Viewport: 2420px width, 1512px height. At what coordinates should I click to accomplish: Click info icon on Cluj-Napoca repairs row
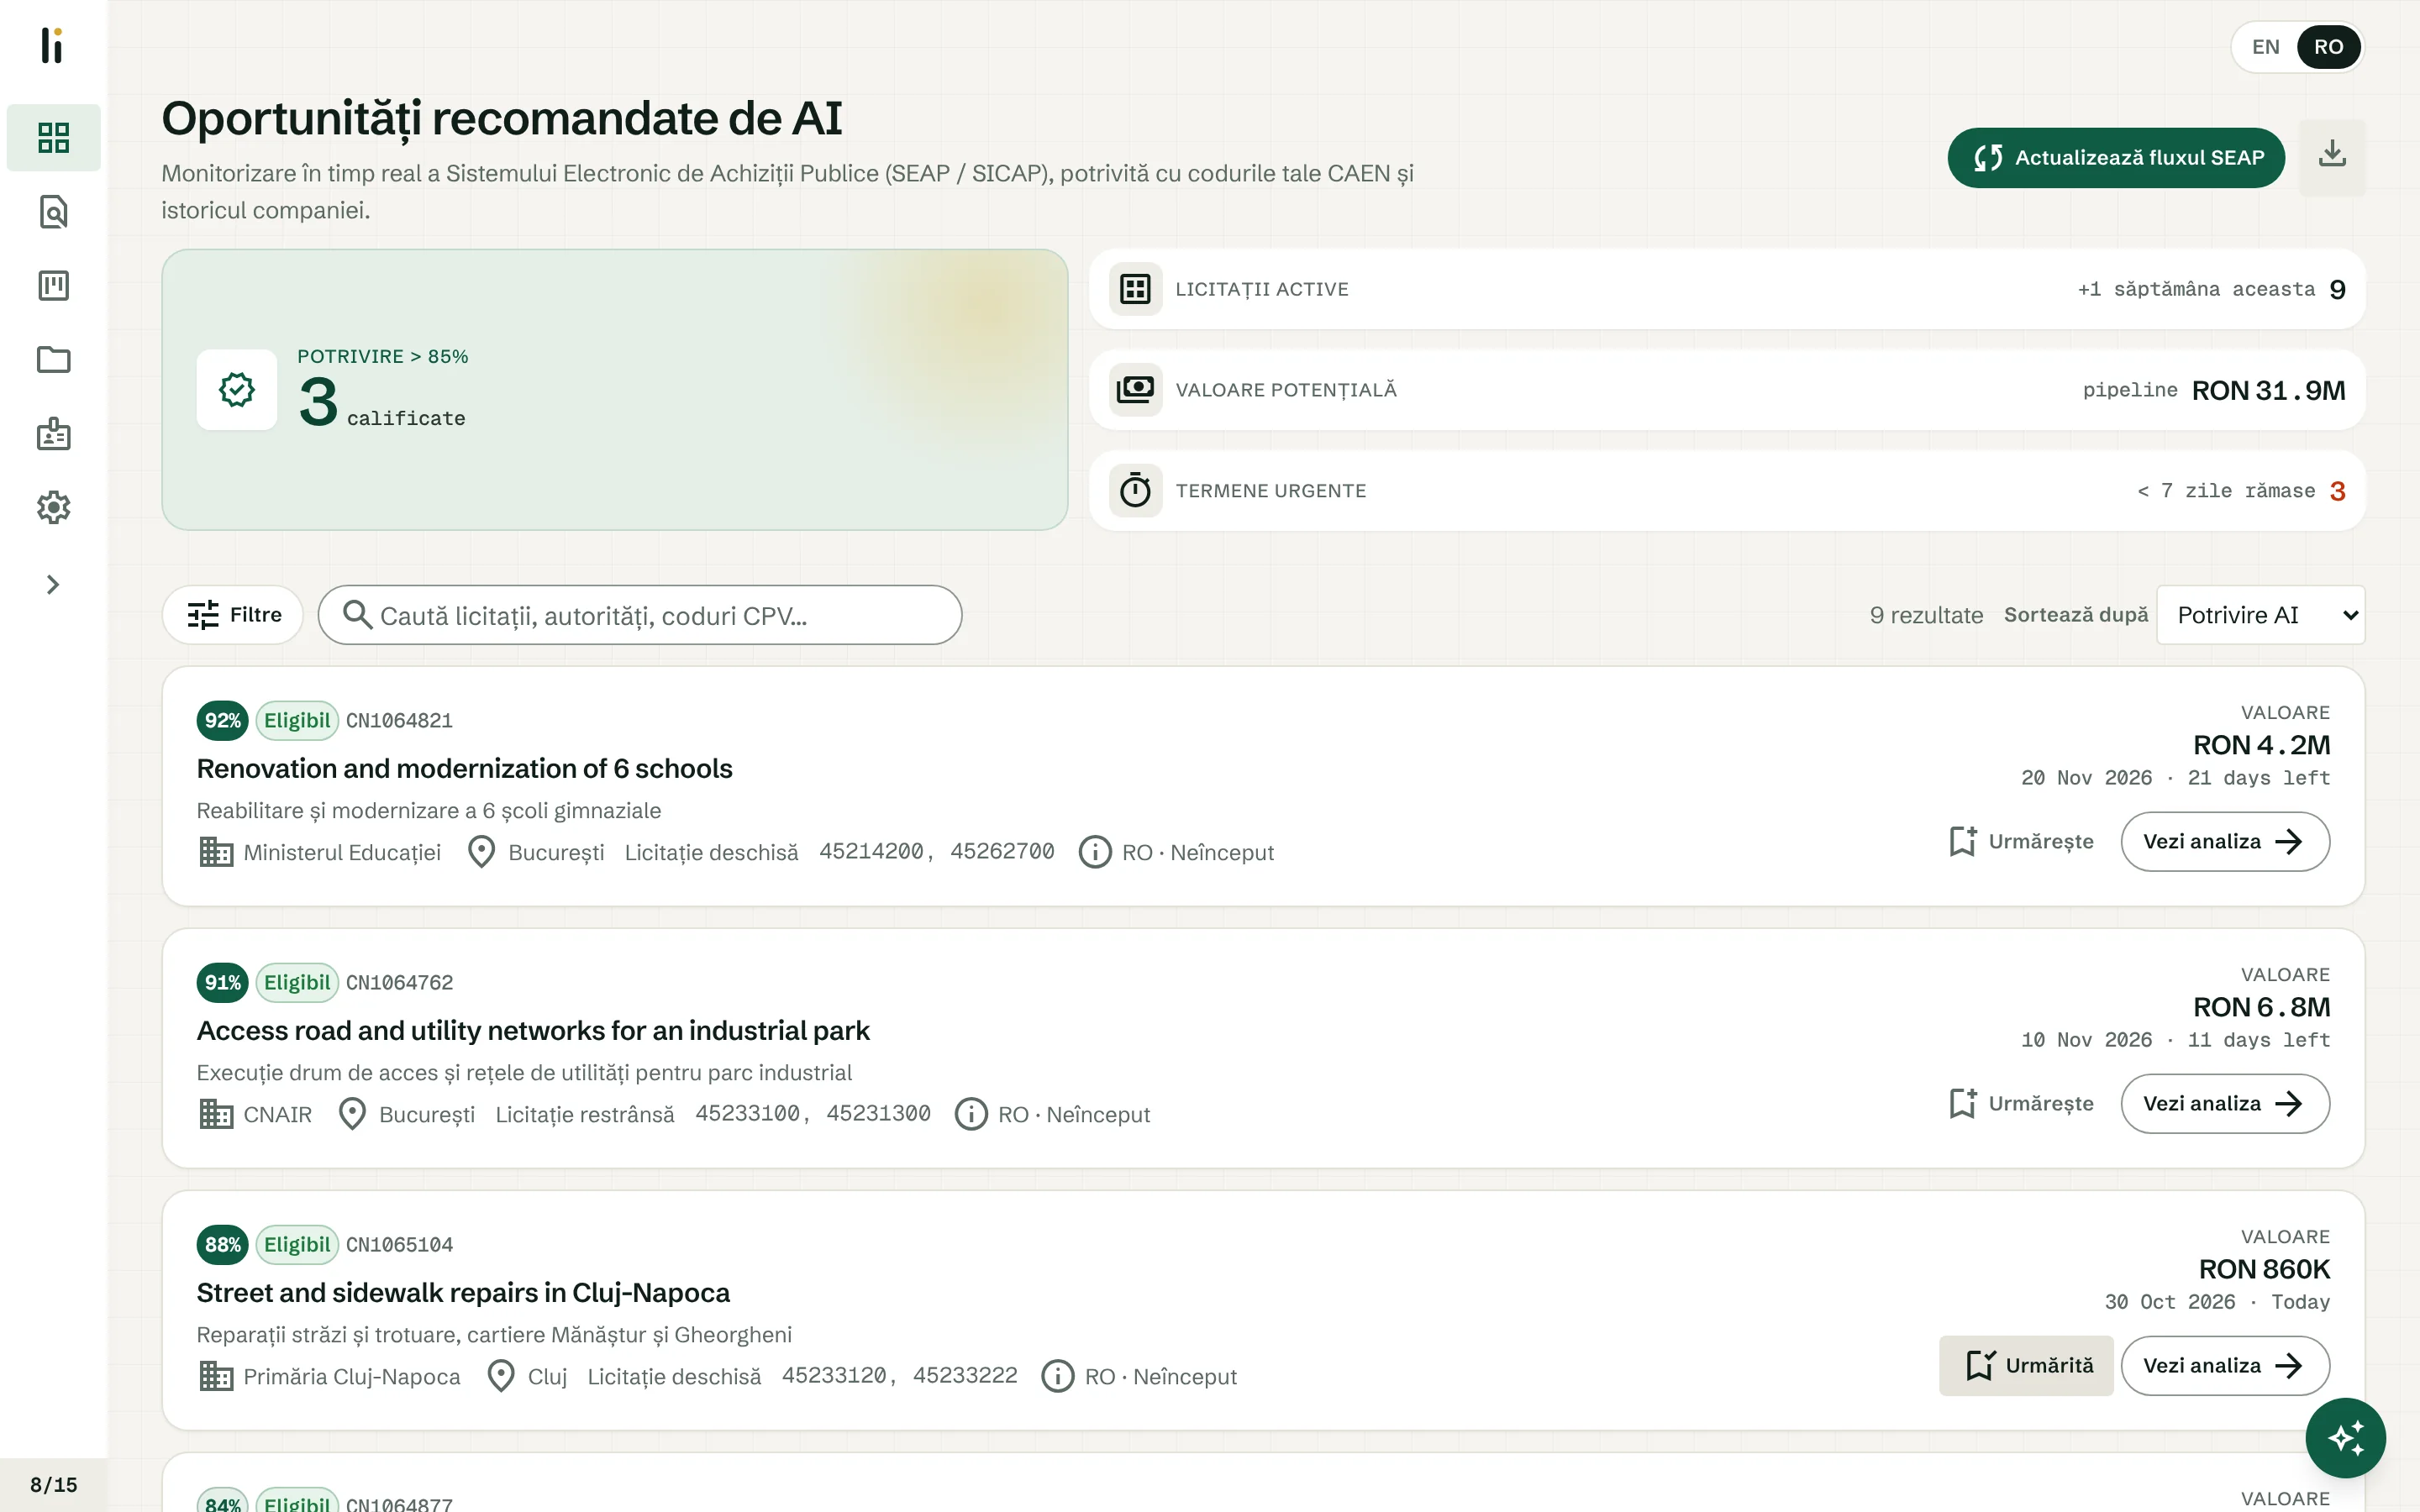click(1058, 1376)
